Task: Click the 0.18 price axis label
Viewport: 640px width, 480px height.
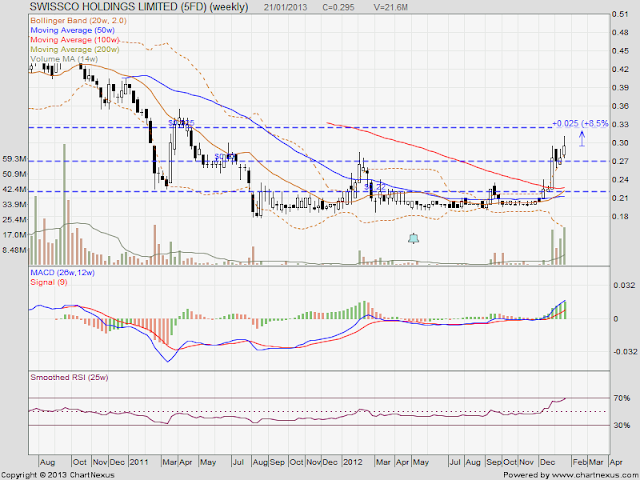Action: coord(620,216)
